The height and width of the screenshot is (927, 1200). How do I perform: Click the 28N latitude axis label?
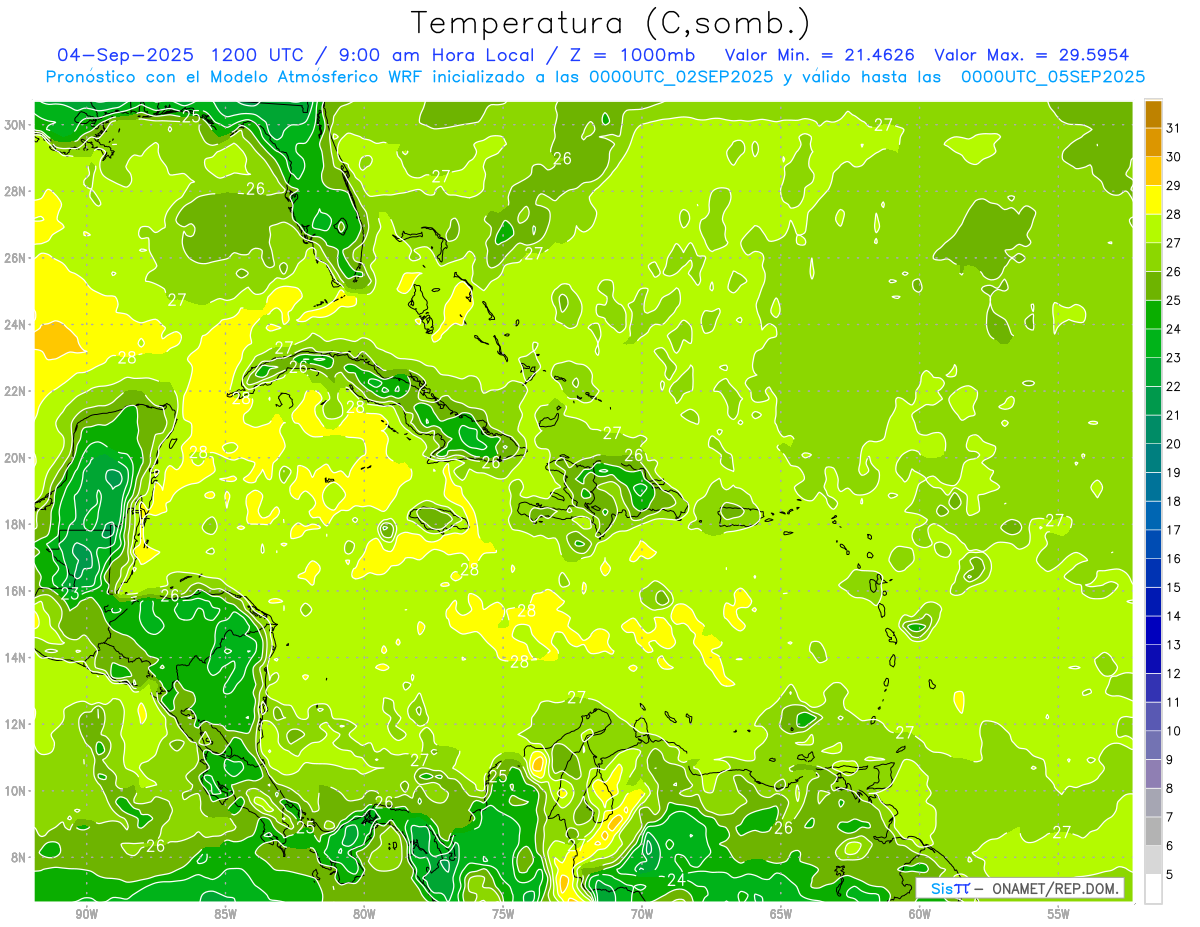point(15,191)
